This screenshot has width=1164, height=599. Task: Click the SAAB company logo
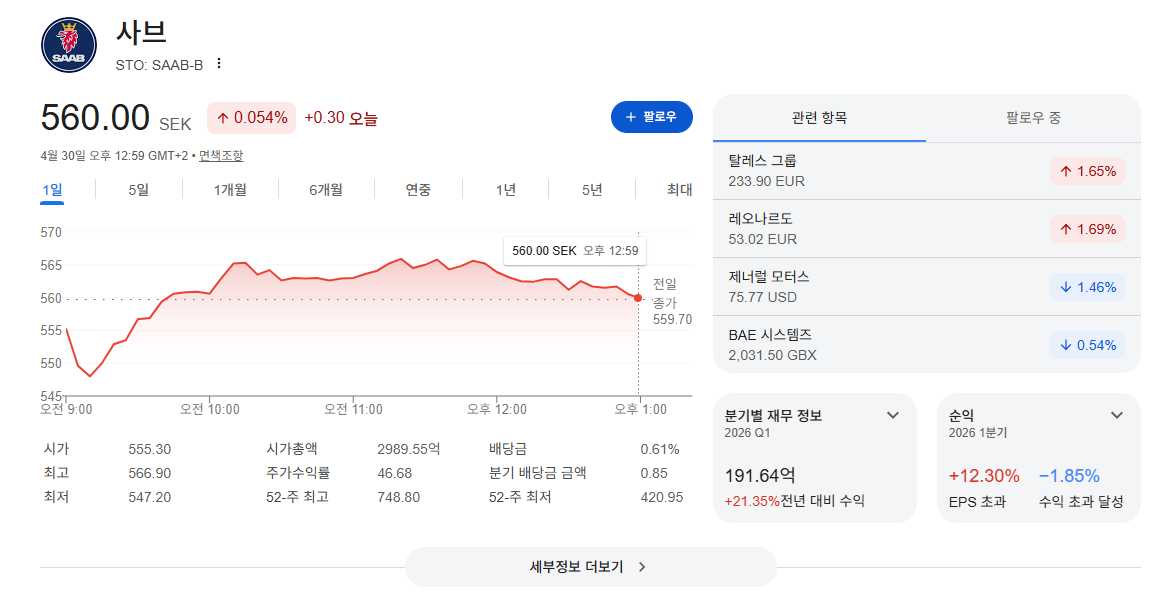(69, 45)
